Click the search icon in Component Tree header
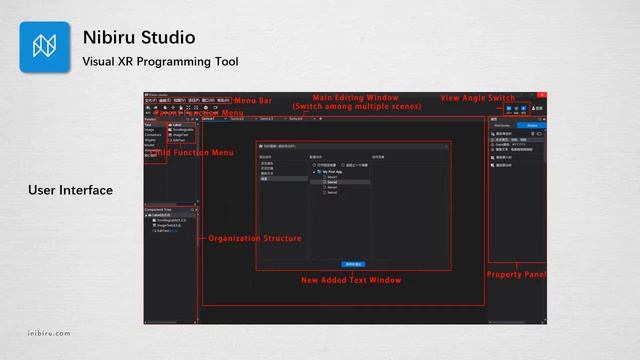Screen dimensions: 640x360 192,210
